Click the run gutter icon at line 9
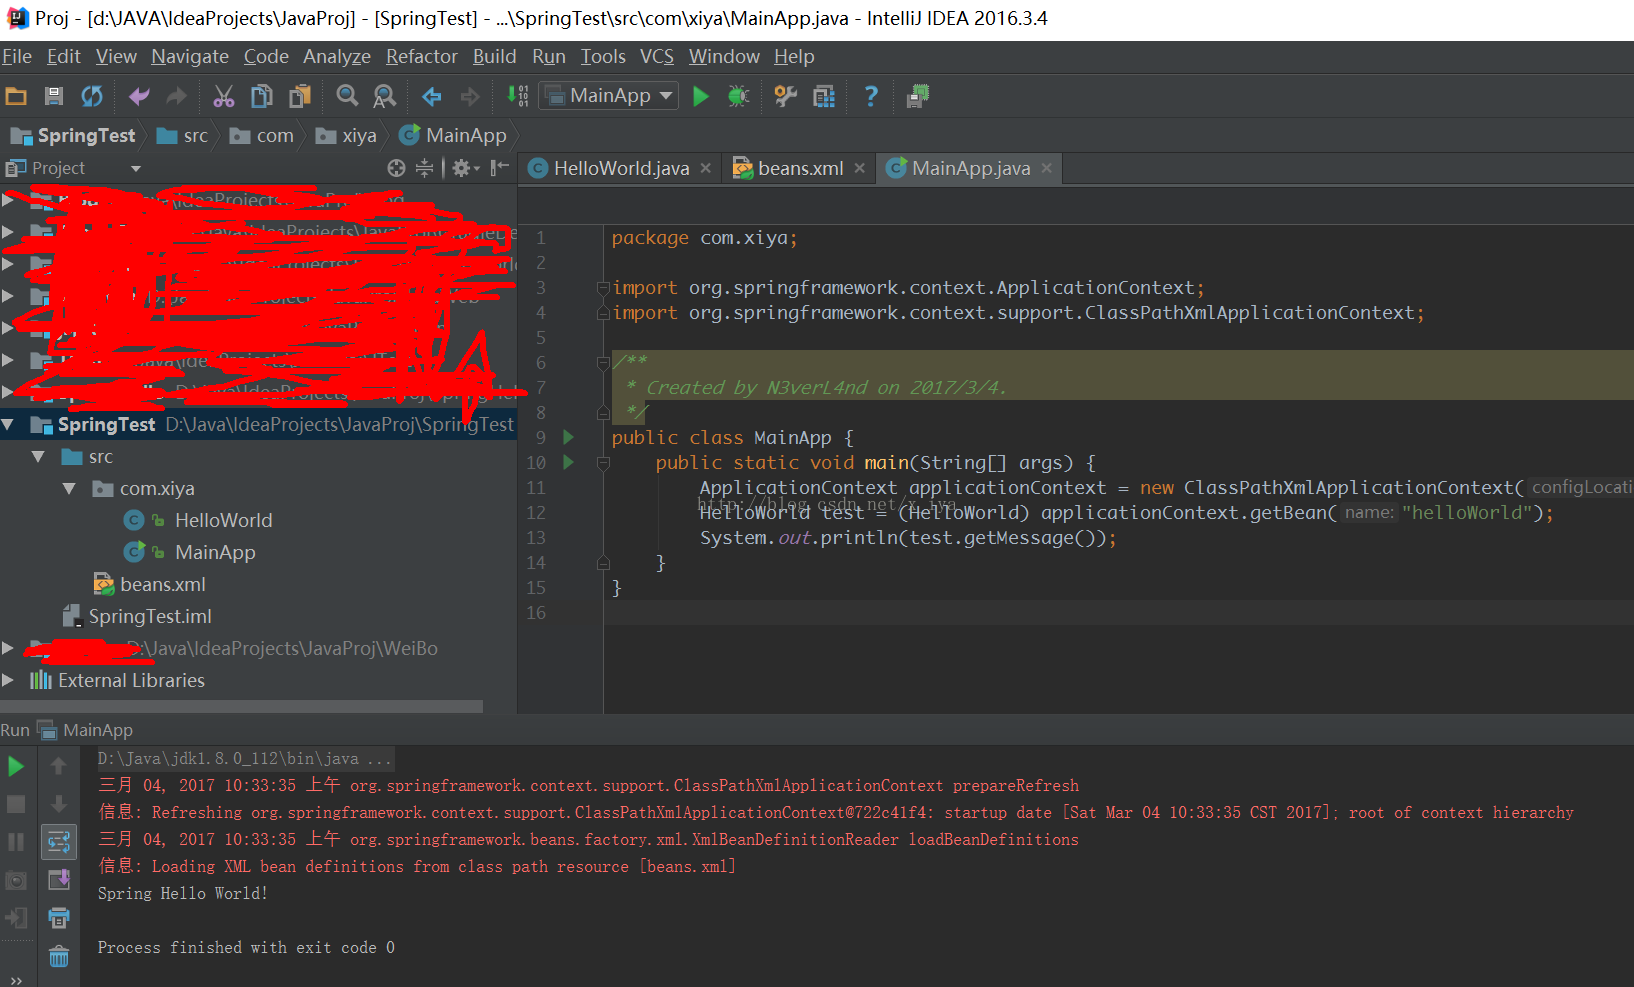 (569, 437)
